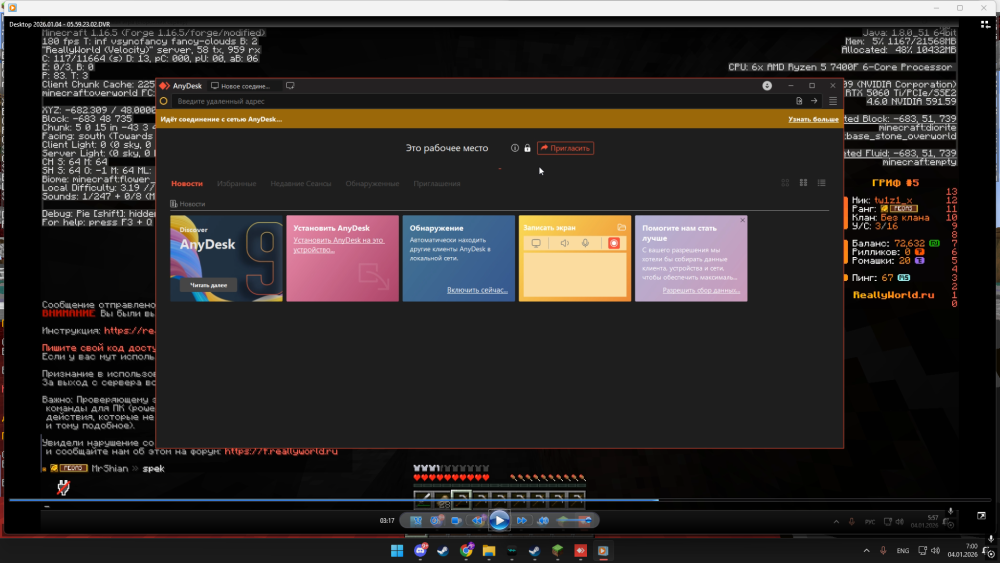Click the rewind button in media player
This screenshot has height=563, width=1000.
pos(477,520)
